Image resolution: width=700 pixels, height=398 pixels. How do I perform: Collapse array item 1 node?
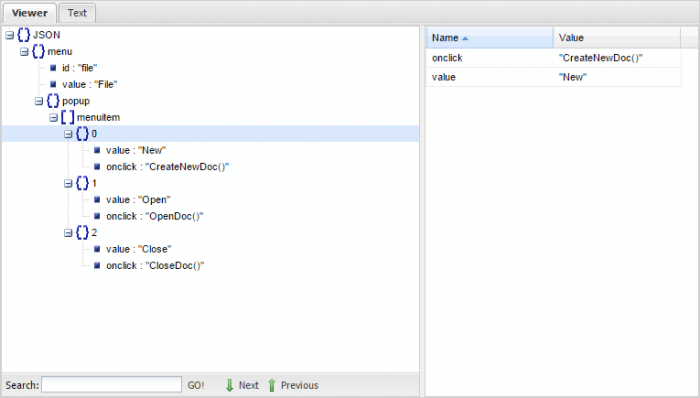pyautogui.click(x=68, y=183)
